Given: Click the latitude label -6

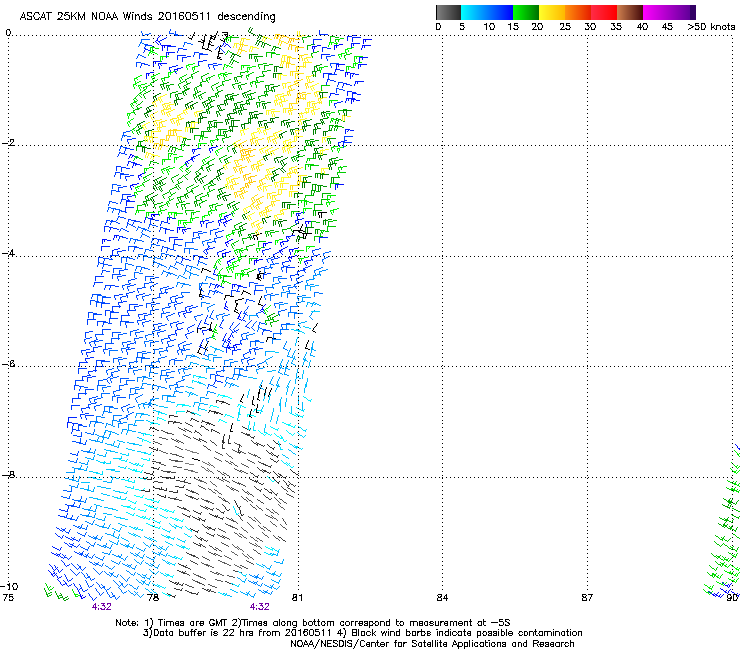Looking at the screenshot, I should point(8,364).
